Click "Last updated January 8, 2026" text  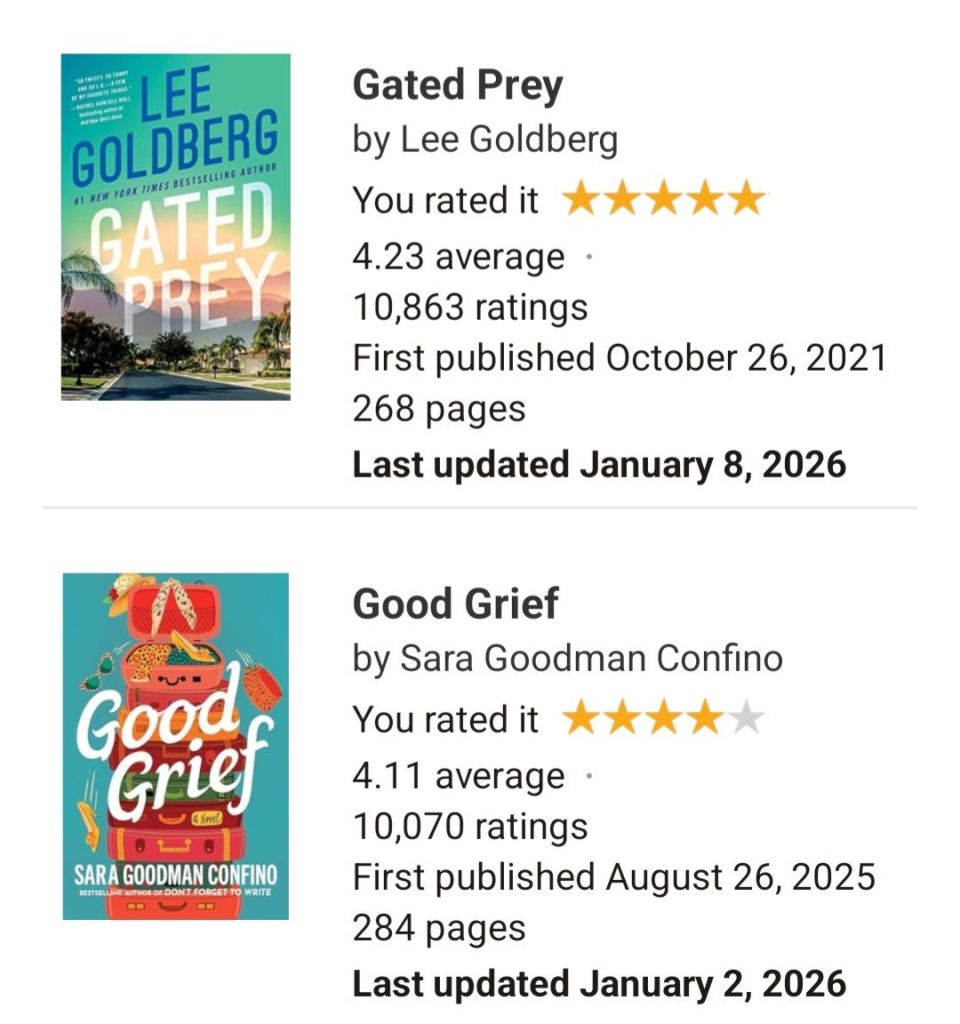pyautogui.click(x=599, y=464)
